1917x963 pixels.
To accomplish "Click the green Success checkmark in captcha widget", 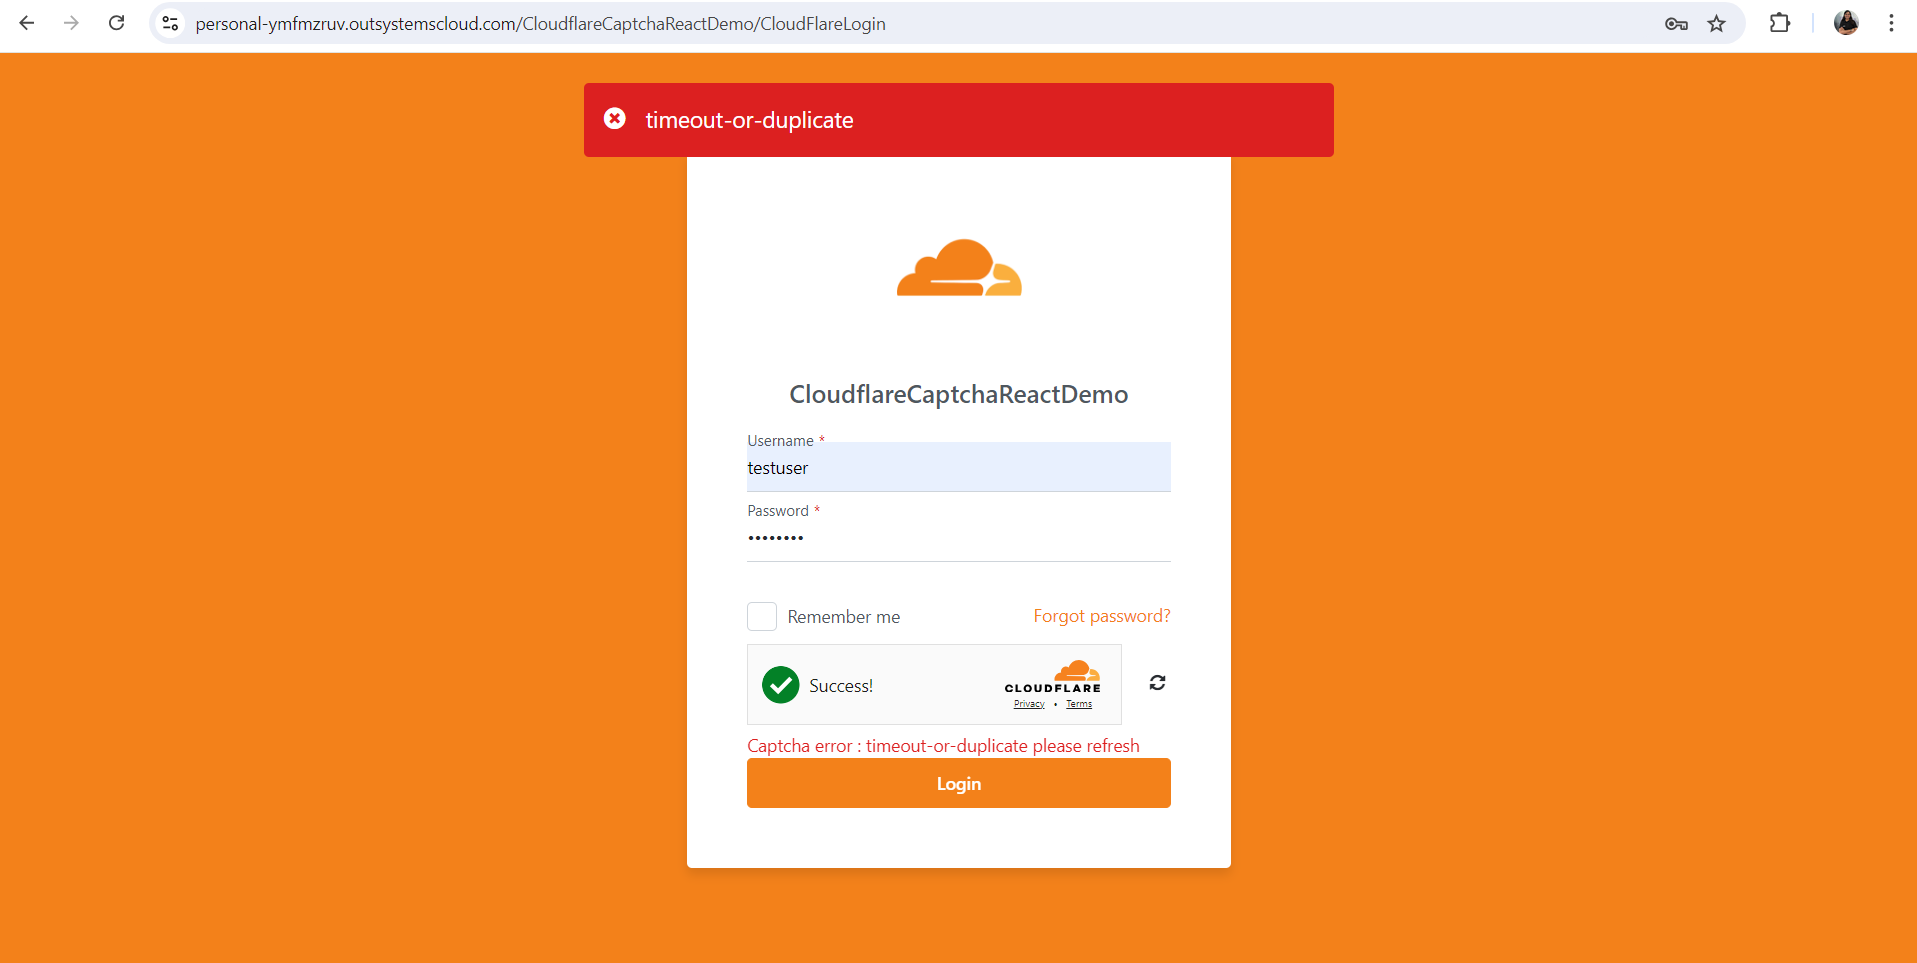I will (781, 685).
